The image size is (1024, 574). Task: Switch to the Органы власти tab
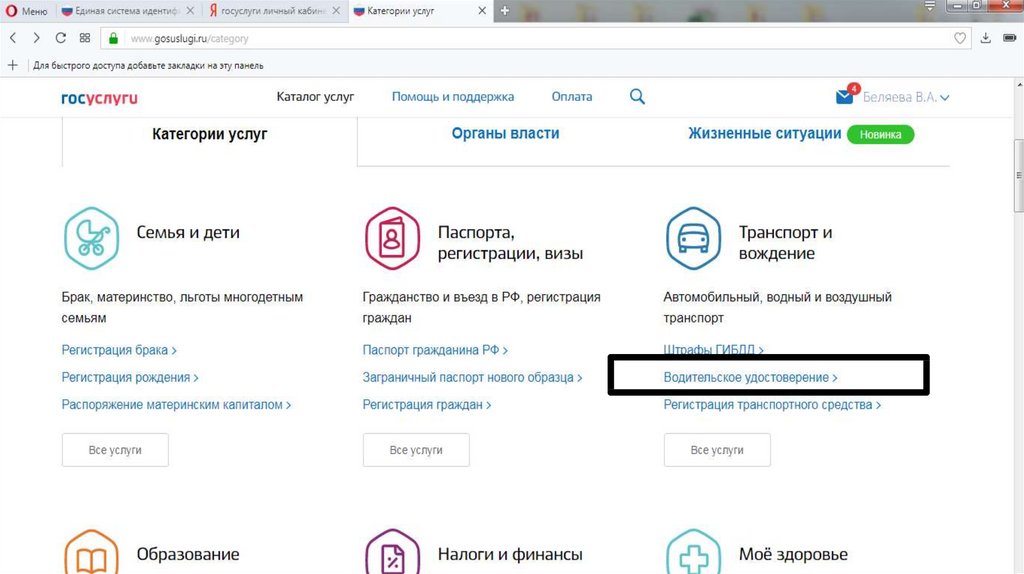click(x=505, y=133)
